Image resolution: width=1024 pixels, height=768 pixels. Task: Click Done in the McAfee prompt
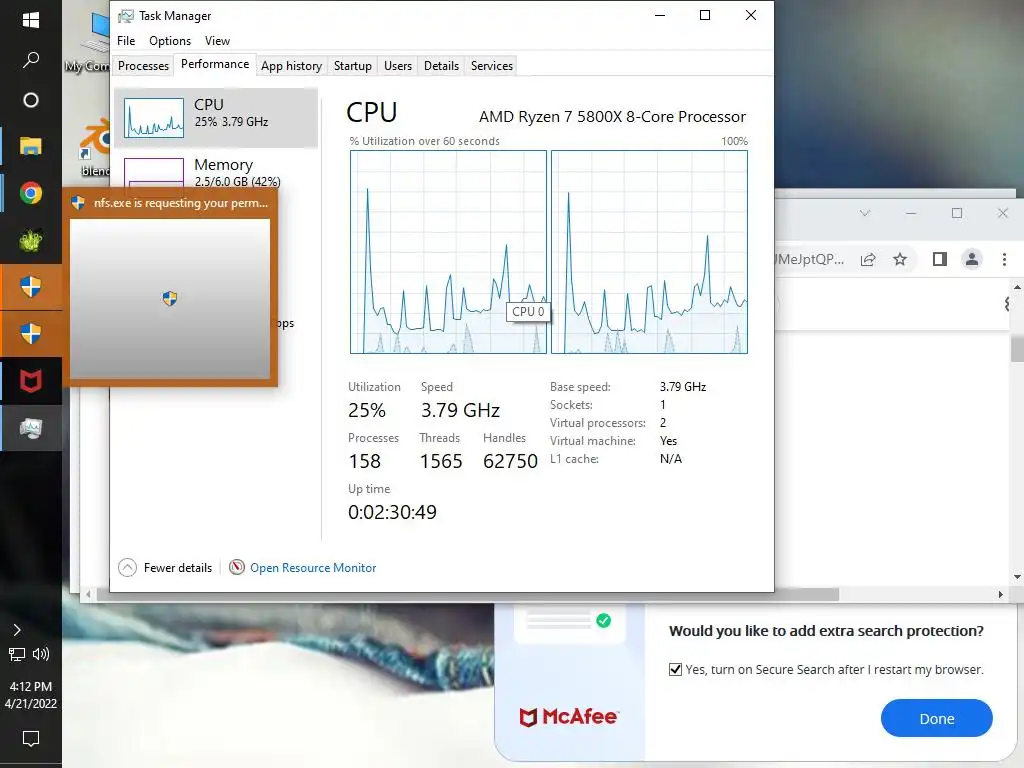click(936, 718)
